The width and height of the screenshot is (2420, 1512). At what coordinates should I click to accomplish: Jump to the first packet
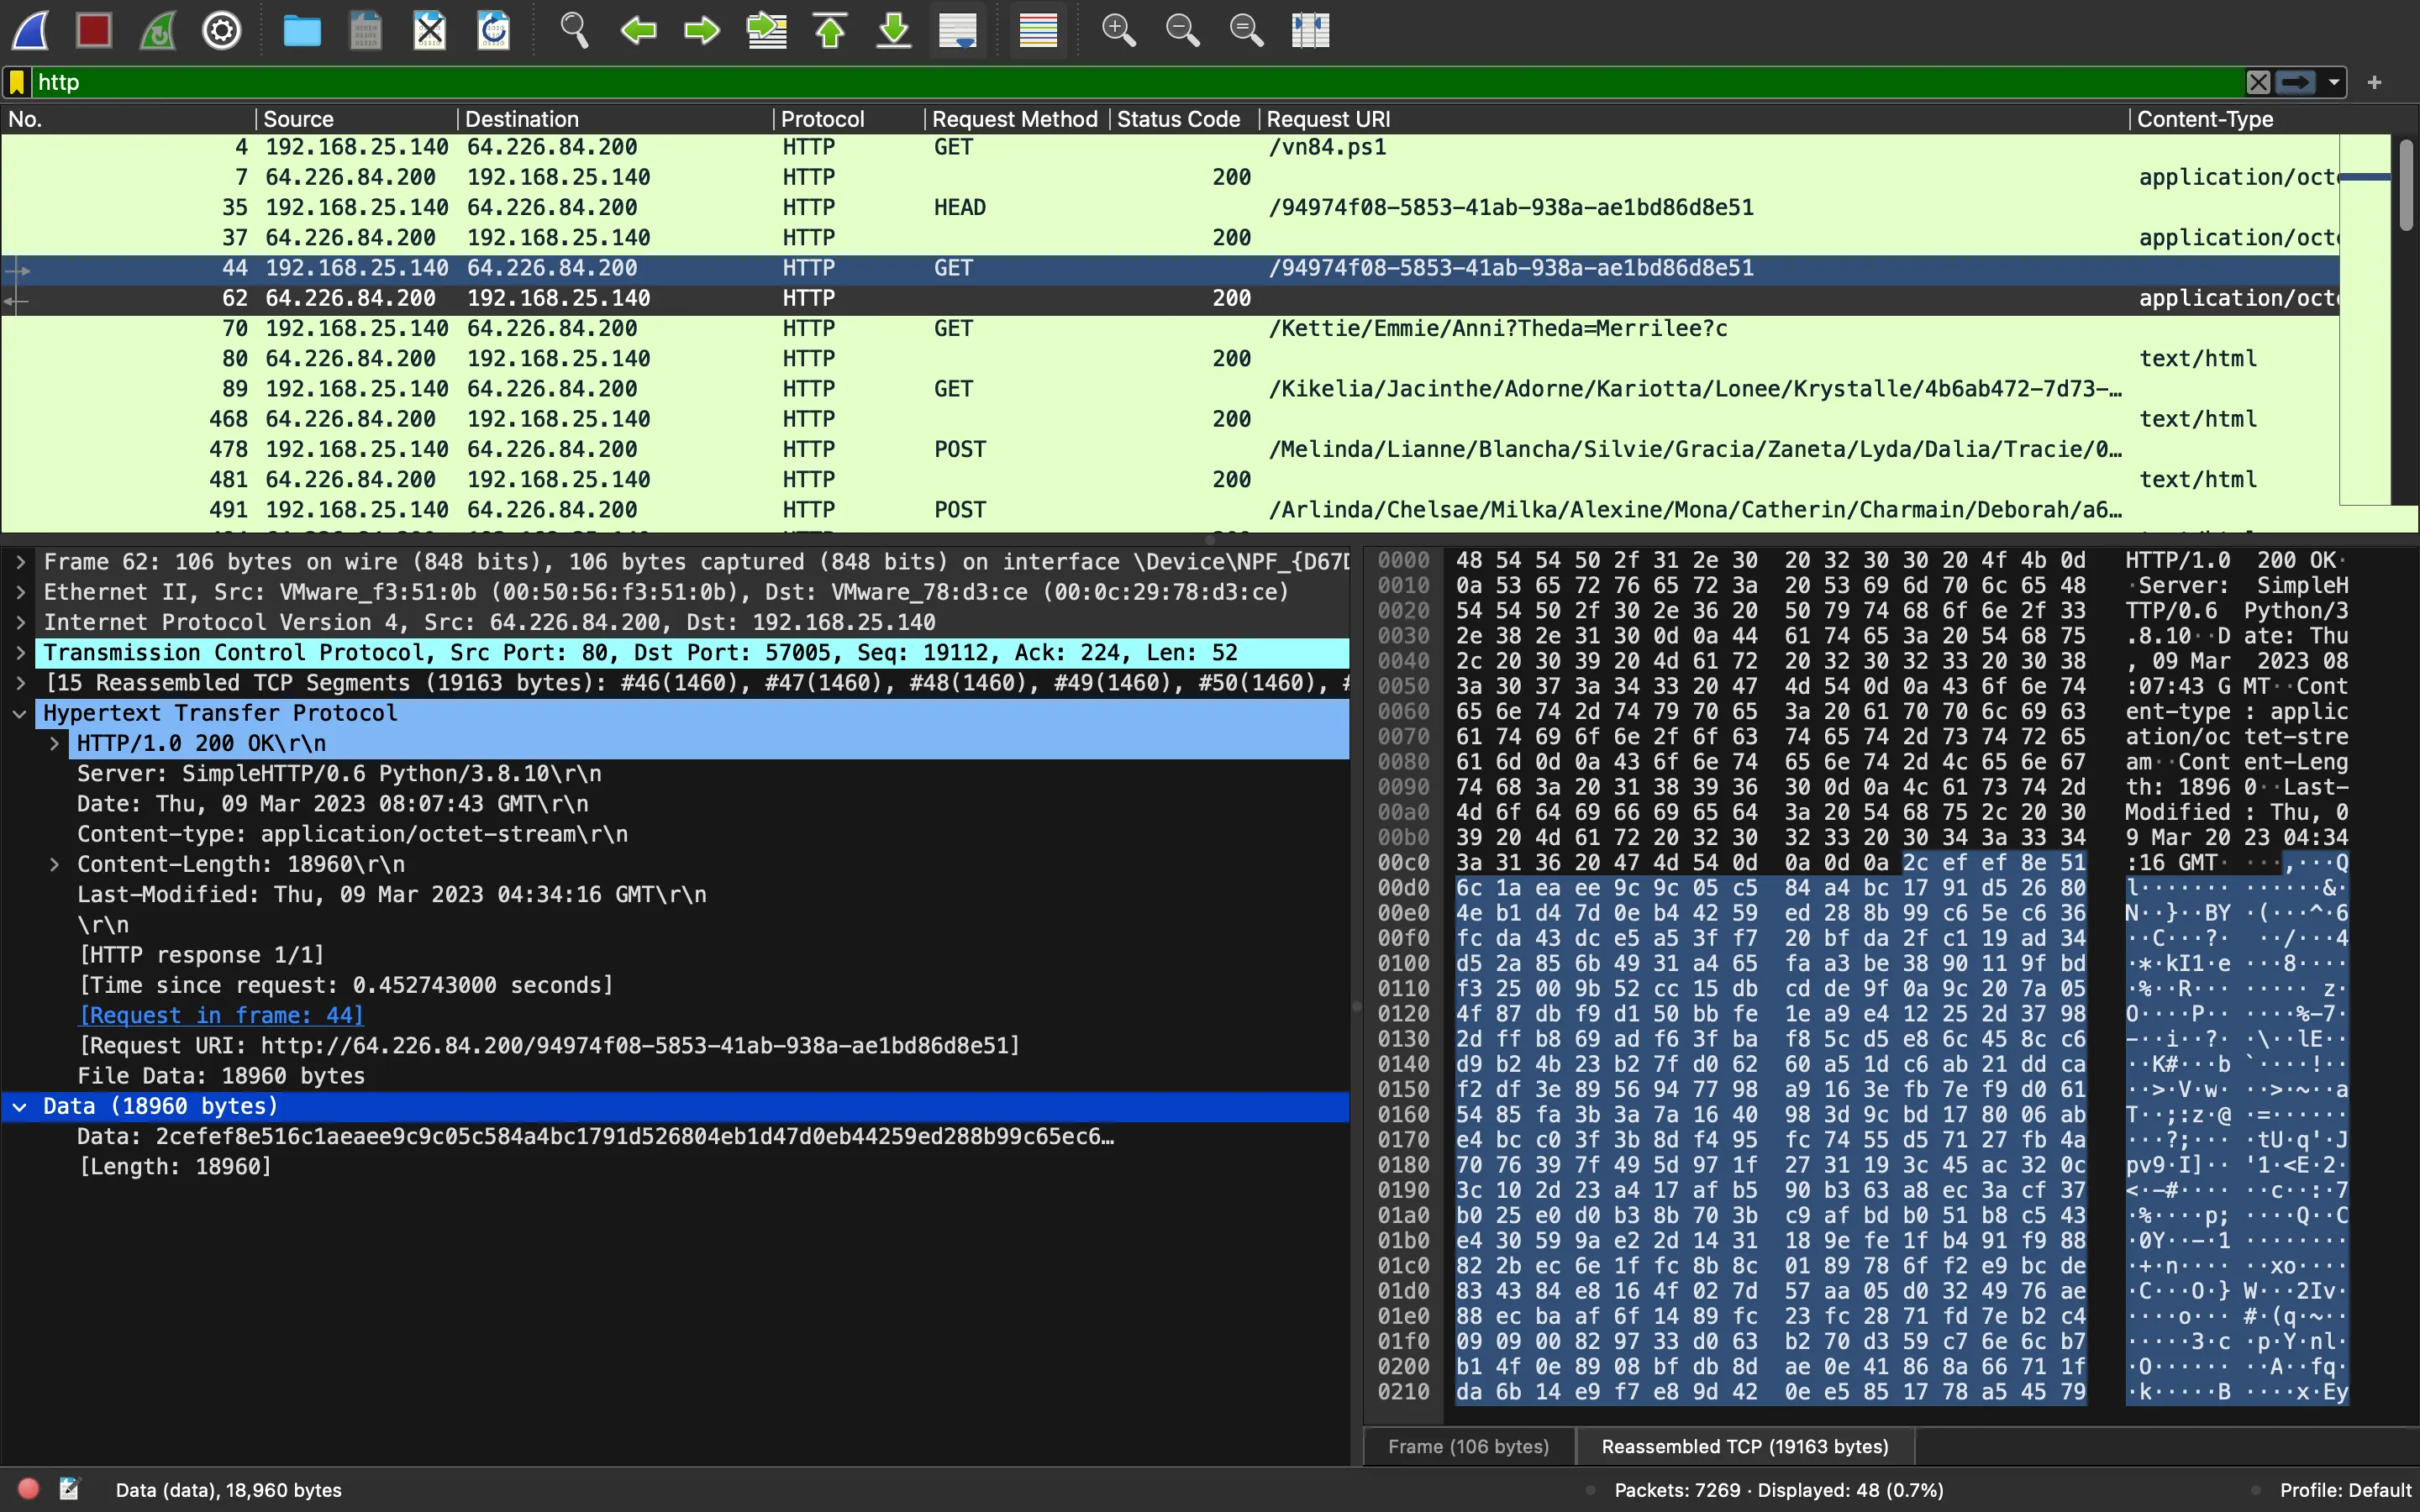tap(830, 30)
